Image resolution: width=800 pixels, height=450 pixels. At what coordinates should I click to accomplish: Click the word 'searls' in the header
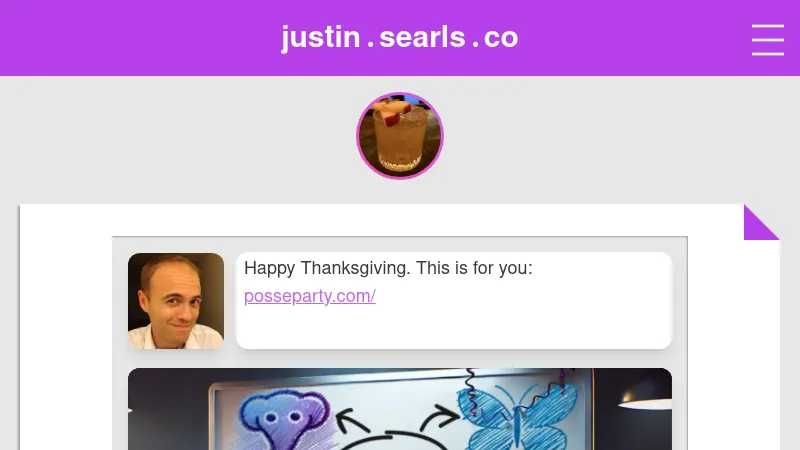tap(422, 38)
